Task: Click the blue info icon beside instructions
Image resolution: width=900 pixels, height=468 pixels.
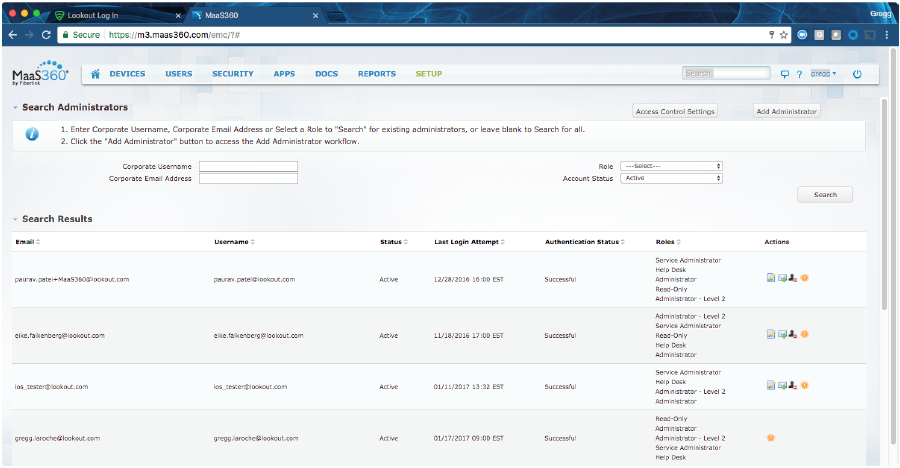Action: click(32, 134)
